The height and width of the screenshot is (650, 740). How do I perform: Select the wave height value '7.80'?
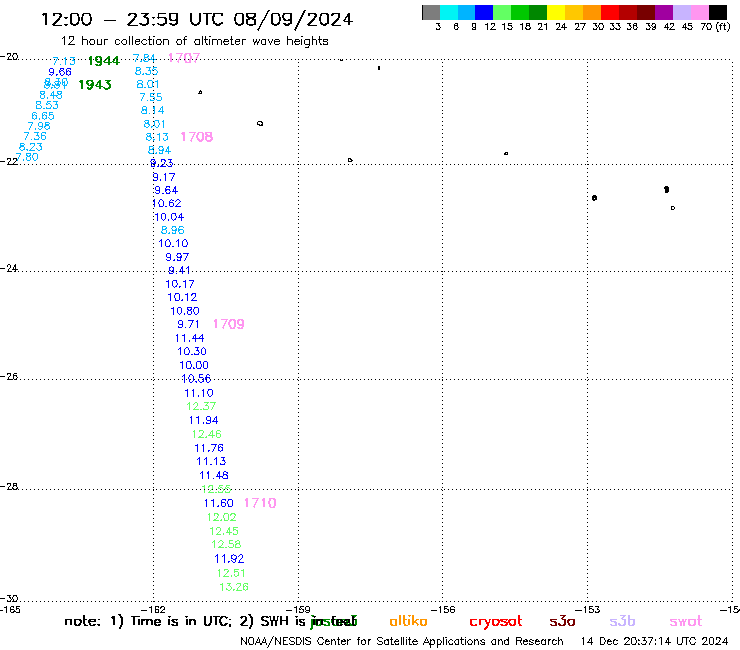[x=27, y=157]
